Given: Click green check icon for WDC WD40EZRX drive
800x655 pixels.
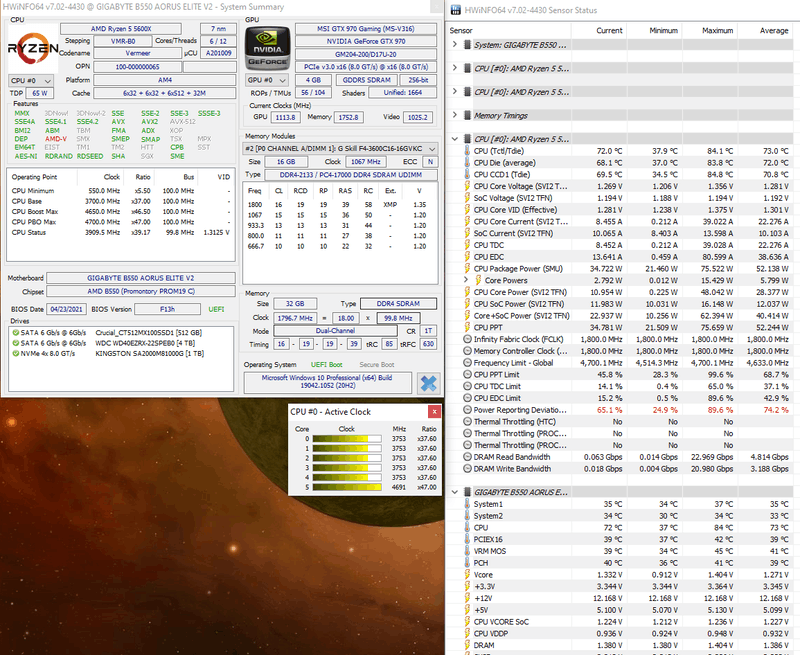Looking at the screenshot, I should [x=16, y=343].
